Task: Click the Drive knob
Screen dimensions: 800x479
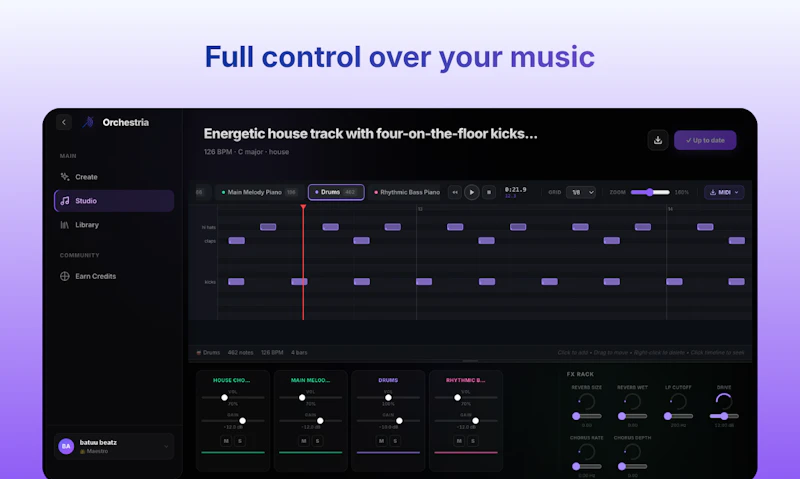Action: point(724,402)
